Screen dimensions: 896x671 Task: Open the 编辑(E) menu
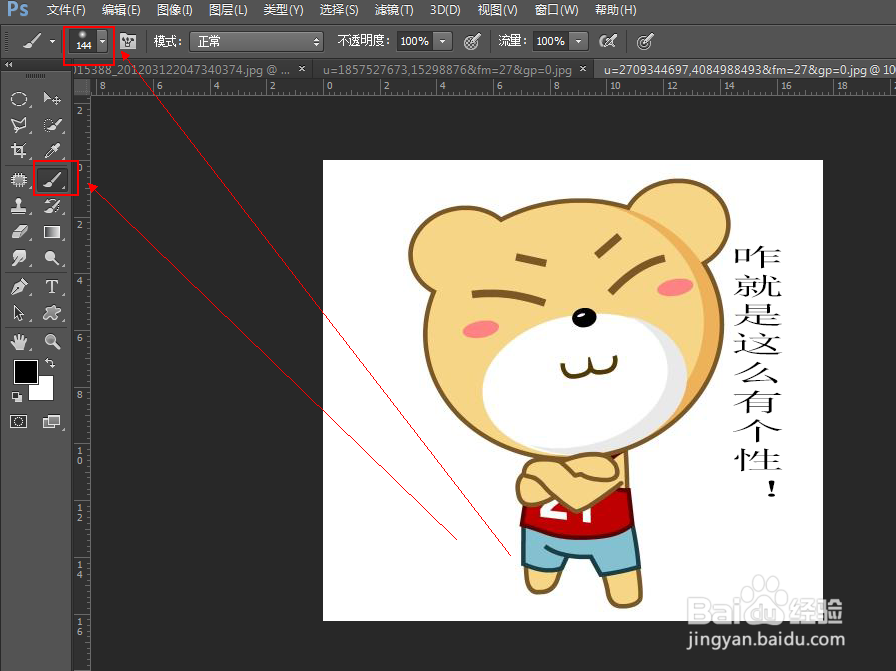coord(121,10)
